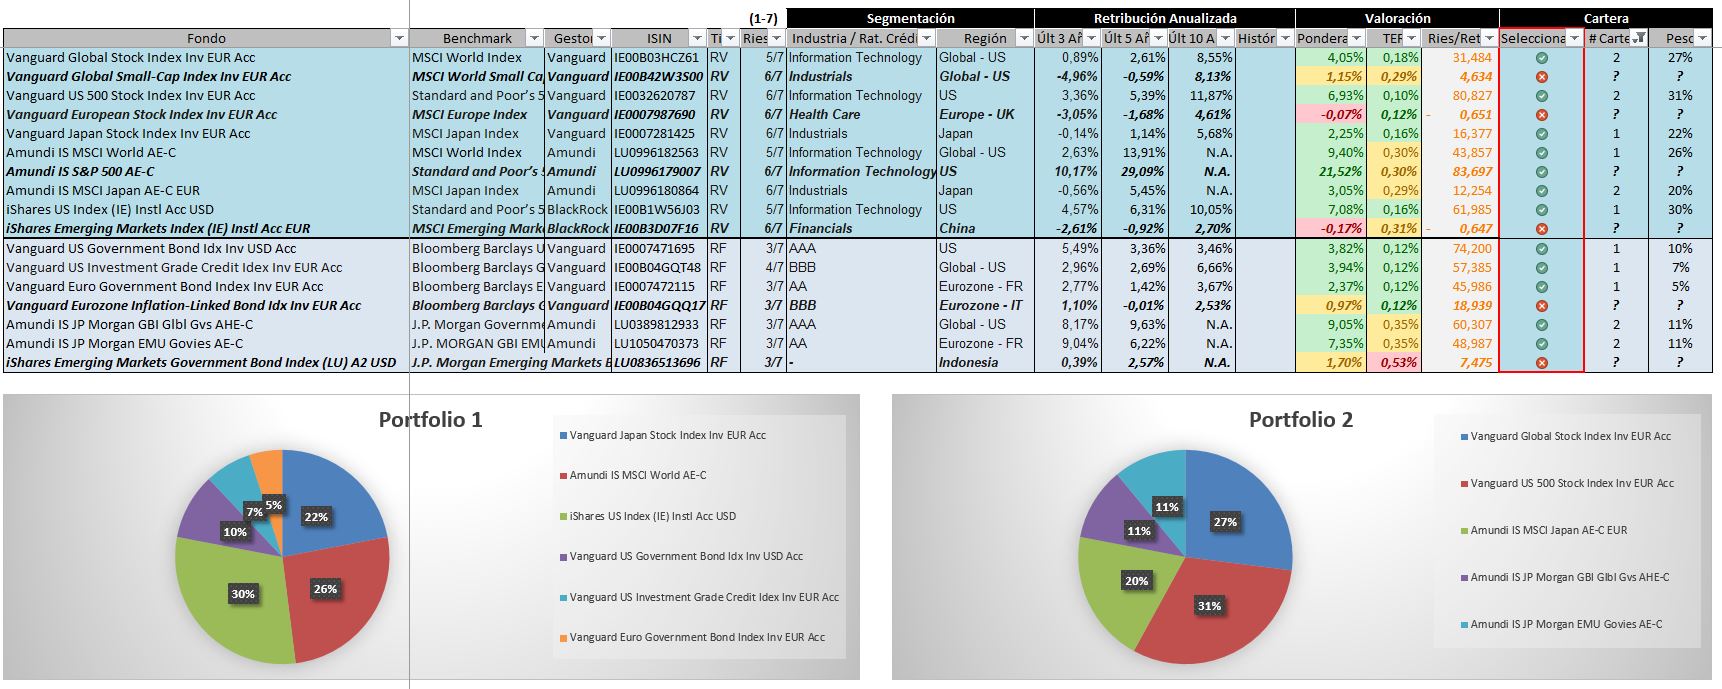
Task: Click the orange legend marker for Vanguard Euro Government Bond
Action: click(564, 637)
